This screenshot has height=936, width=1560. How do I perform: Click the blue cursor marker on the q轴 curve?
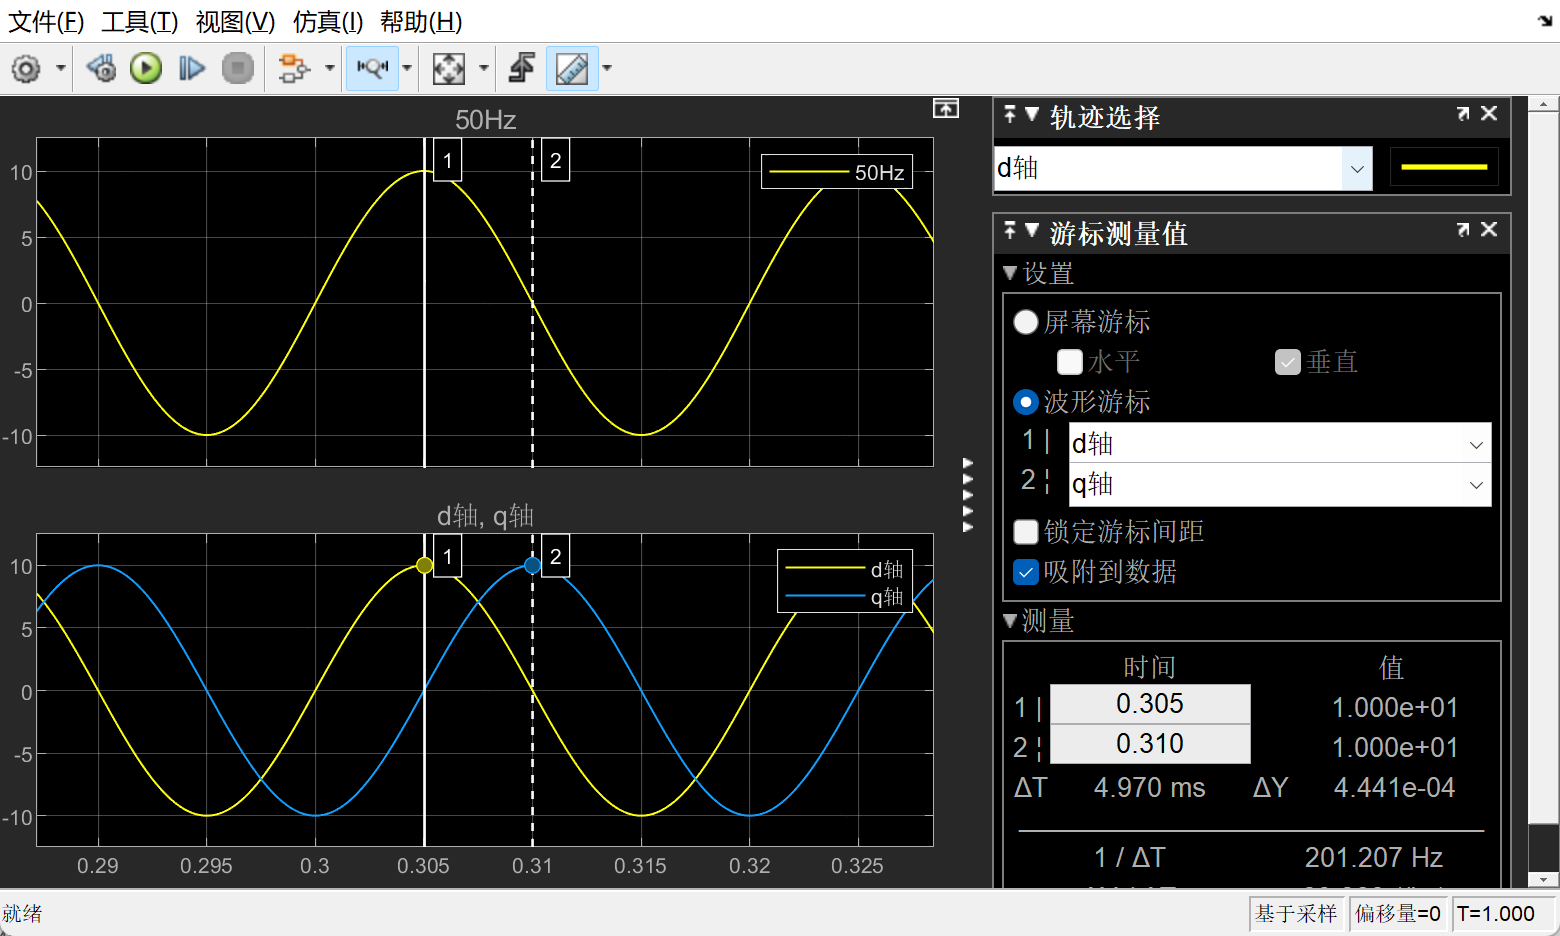tap(533, 565)
